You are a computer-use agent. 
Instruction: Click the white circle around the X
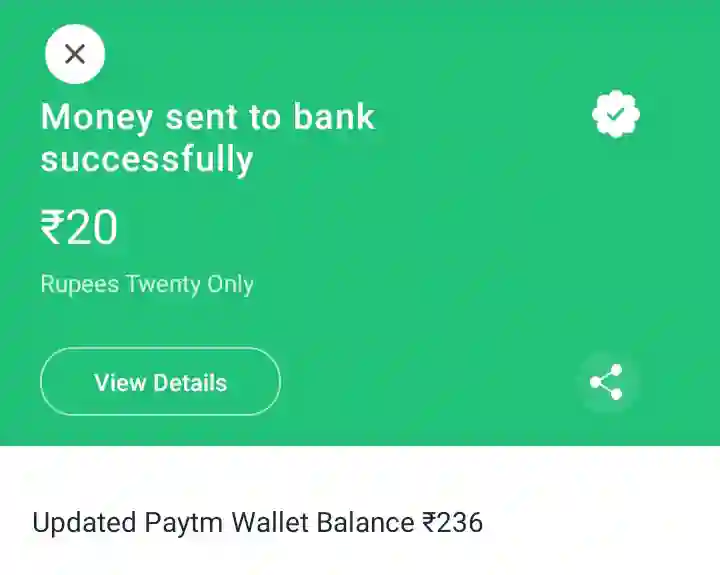click(75, 54)
